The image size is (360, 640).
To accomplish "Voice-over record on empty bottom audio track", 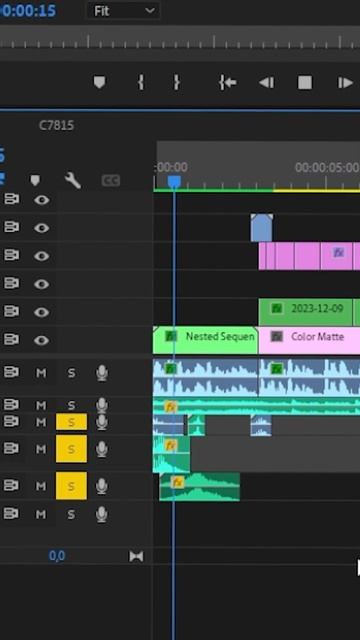I will click(102, 514).
